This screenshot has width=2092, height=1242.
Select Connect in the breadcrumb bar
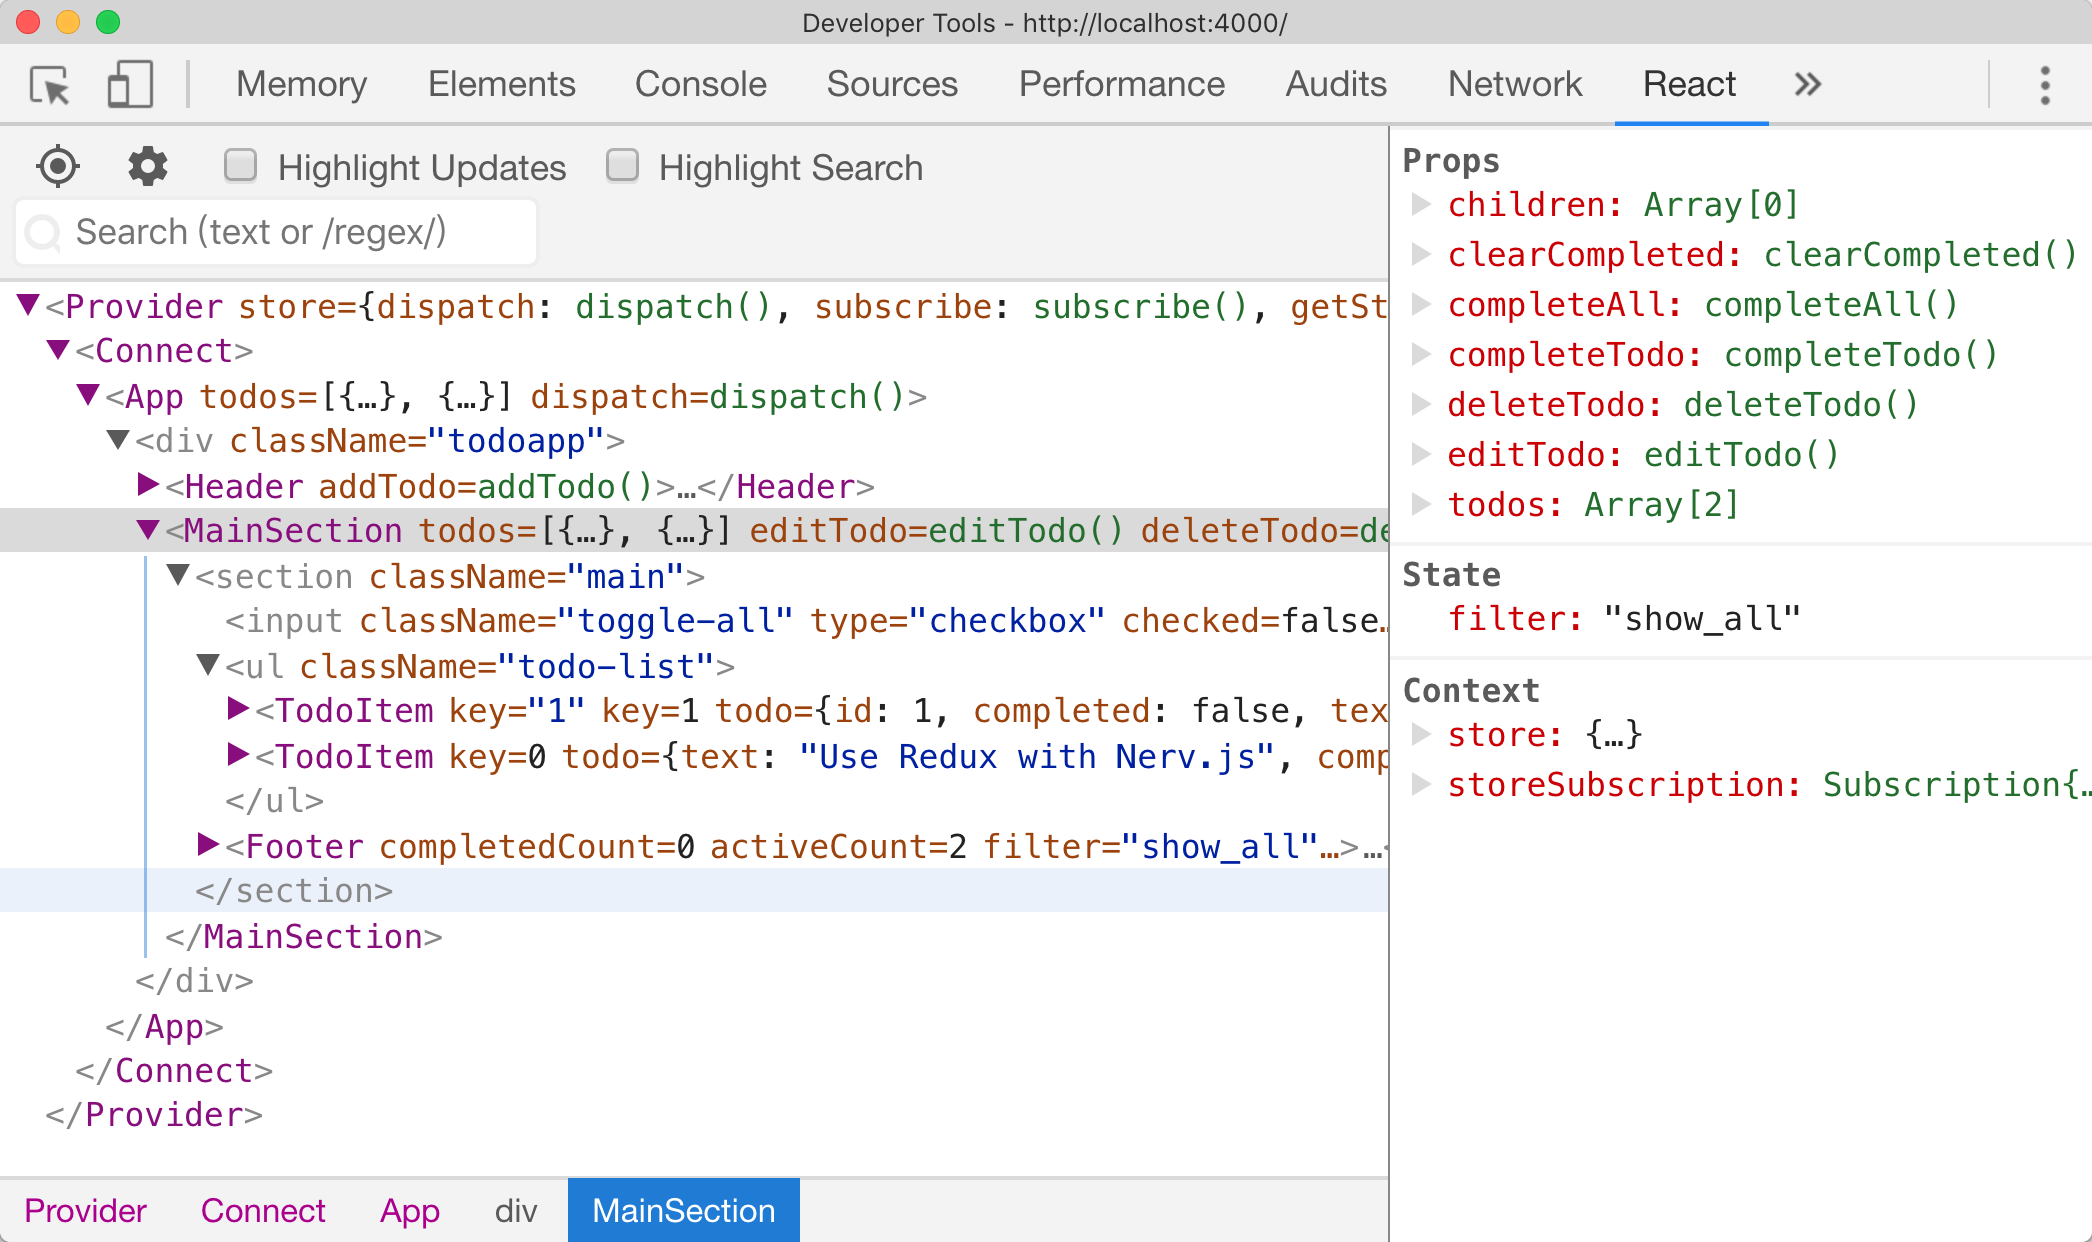click(263, 1211)
